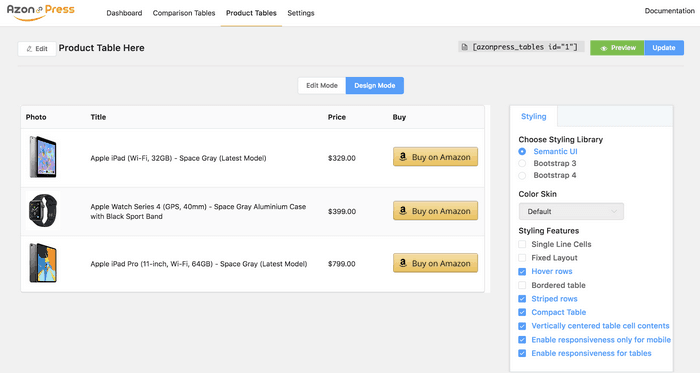This screenshot has width=700, height=373.
Task: Uncheck Compact Table option
Action: 522,312
